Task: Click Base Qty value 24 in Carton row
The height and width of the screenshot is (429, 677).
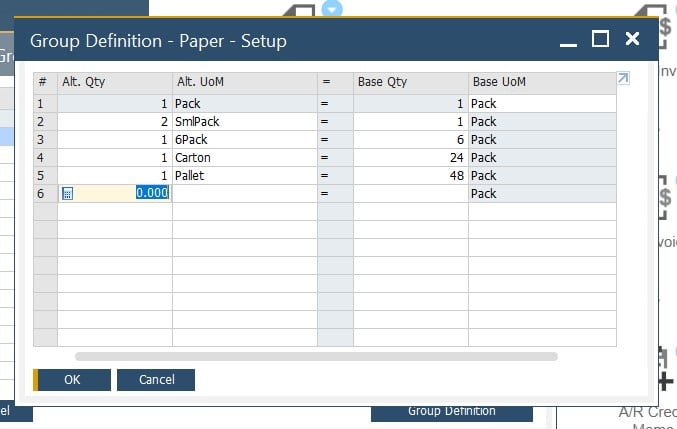Action: [x=411, y=158]
